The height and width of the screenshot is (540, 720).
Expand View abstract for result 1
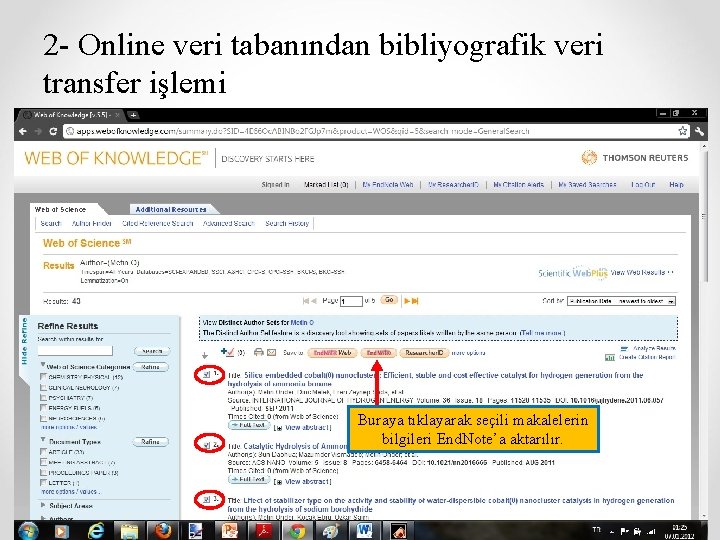click(303, 428)
